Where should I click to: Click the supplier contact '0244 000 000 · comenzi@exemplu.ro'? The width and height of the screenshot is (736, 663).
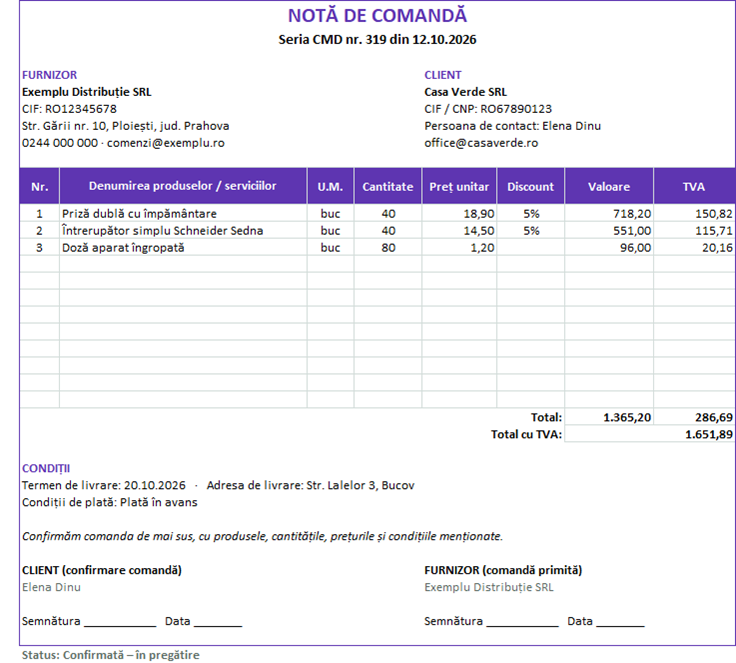coord(123,143)
